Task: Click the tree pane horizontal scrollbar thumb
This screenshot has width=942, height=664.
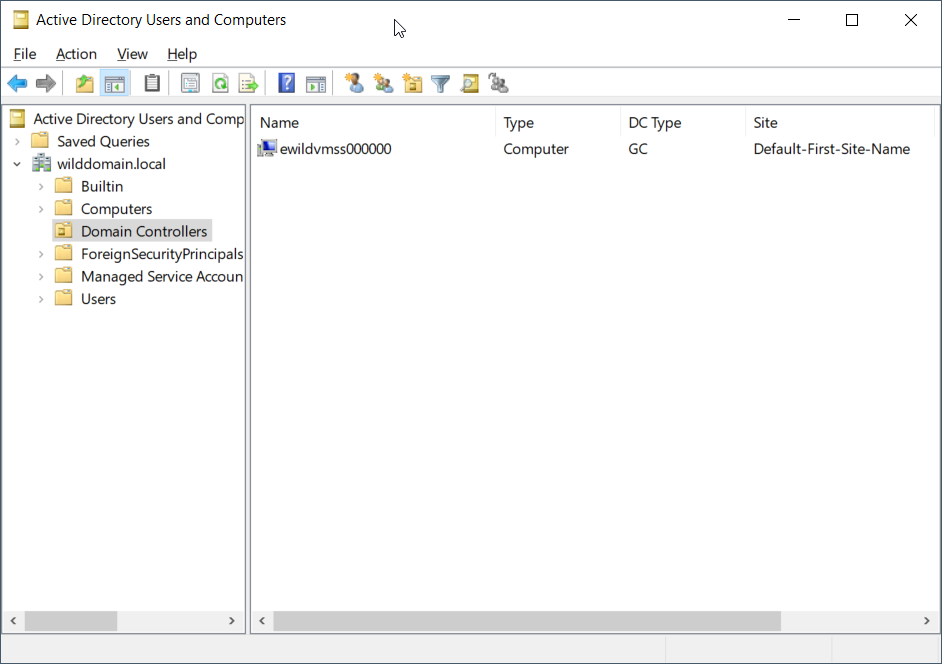Action: pyautogui.click(x=70, y=621)
